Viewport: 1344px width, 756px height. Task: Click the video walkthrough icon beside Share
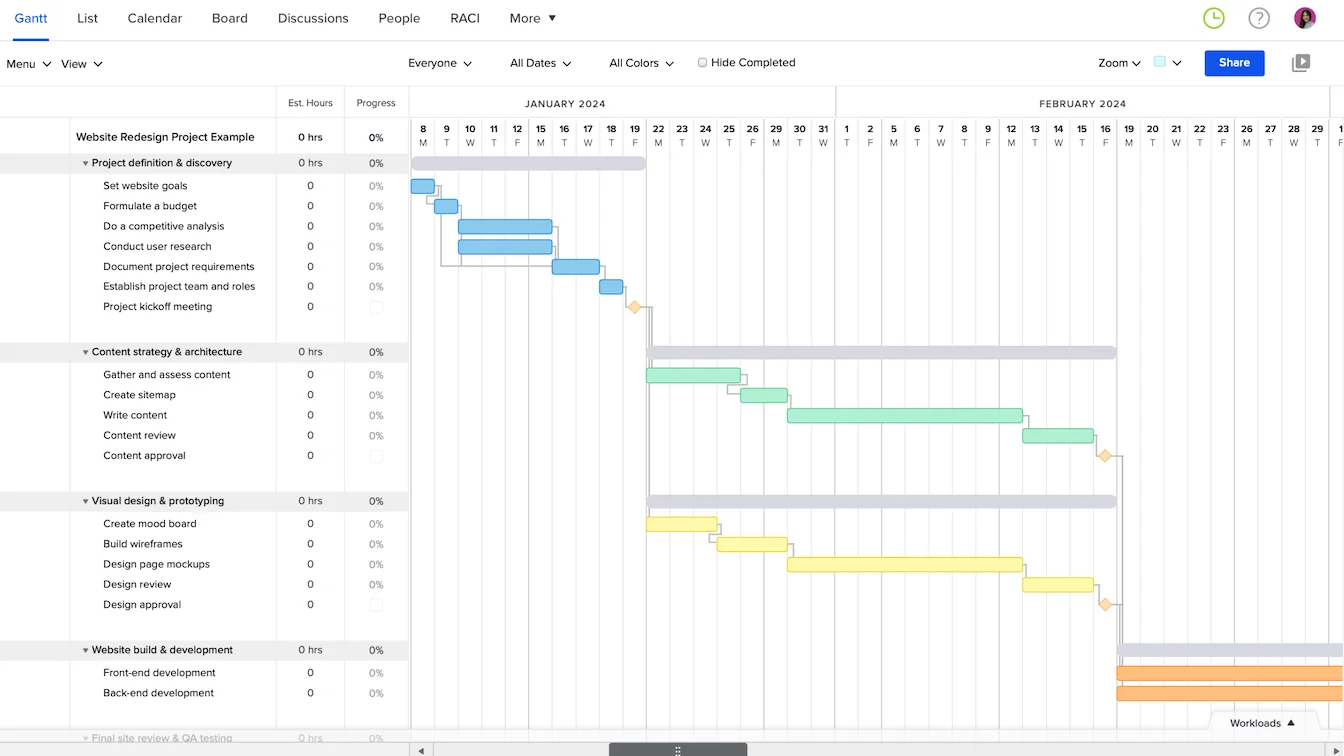(x=1301, y=62)
